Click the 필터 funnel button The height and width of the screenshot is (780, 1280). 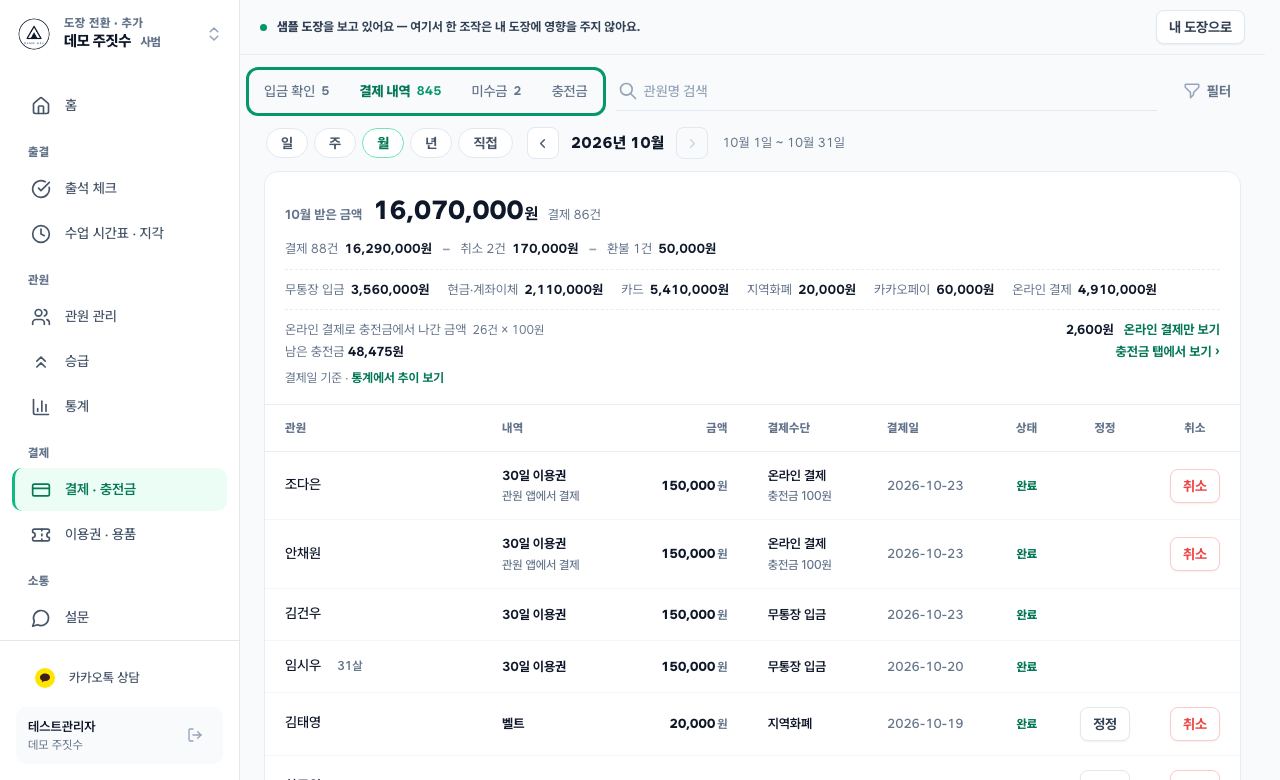point(1207,91)
